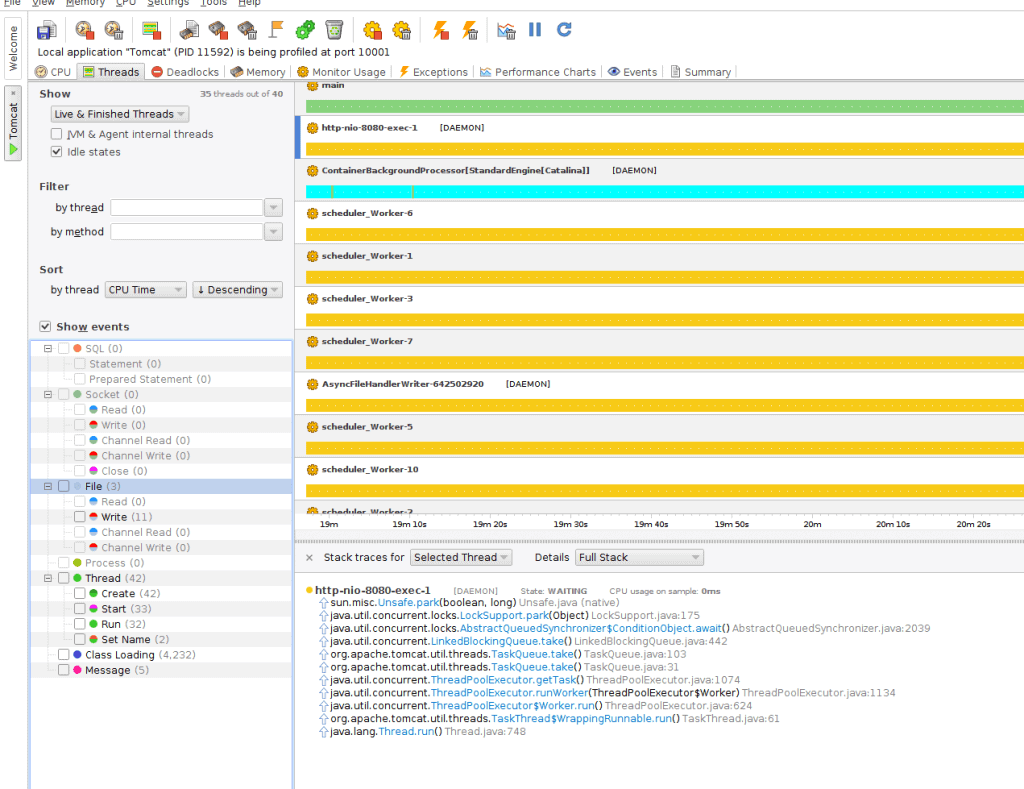Image resolution: width=1024 pixels, height=789 pixels.
Task: Uncheck the Show events checkbox
Action: pos(44,326)
